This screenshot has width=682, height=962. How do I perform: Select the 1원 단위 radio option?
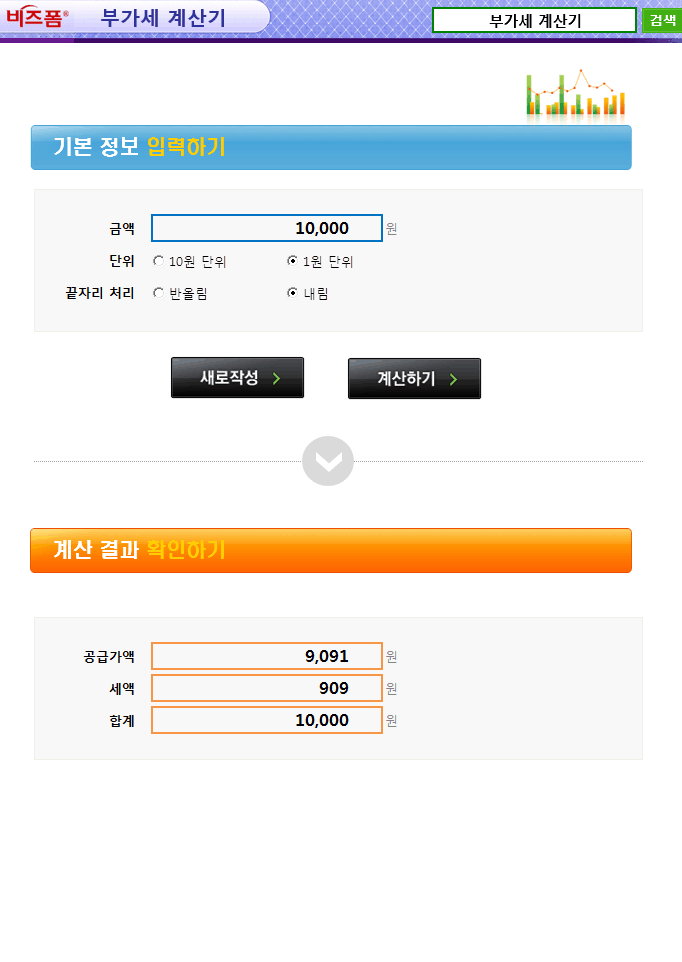click(292, 262)
